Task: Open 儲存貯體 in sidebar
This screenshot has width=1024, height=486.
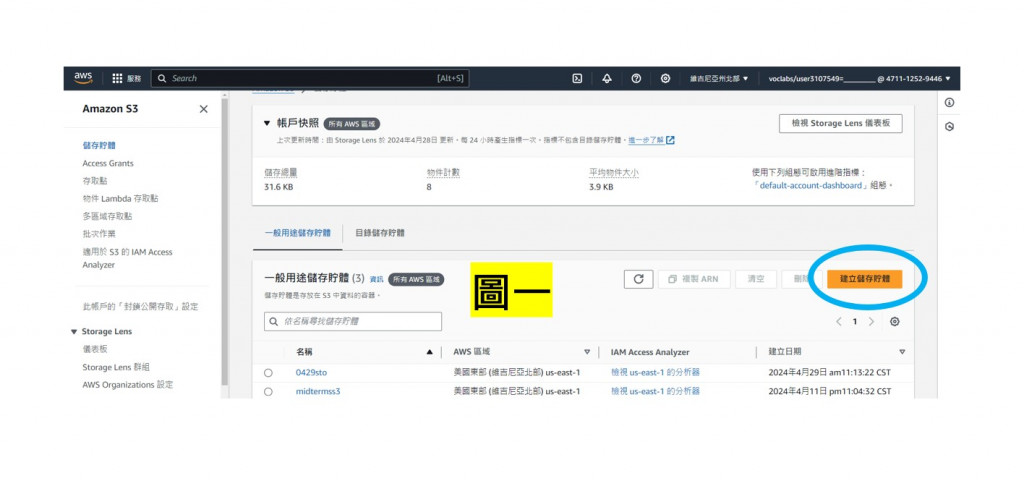Action: 99,145
